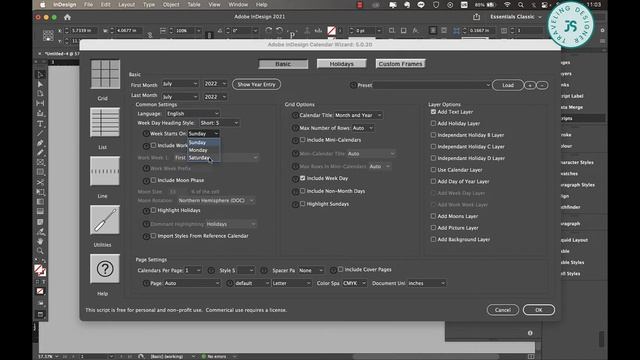Click the Home icon in InDesign title bar
The height and width of the screenshot is (360, 640).
pos(67,17)
